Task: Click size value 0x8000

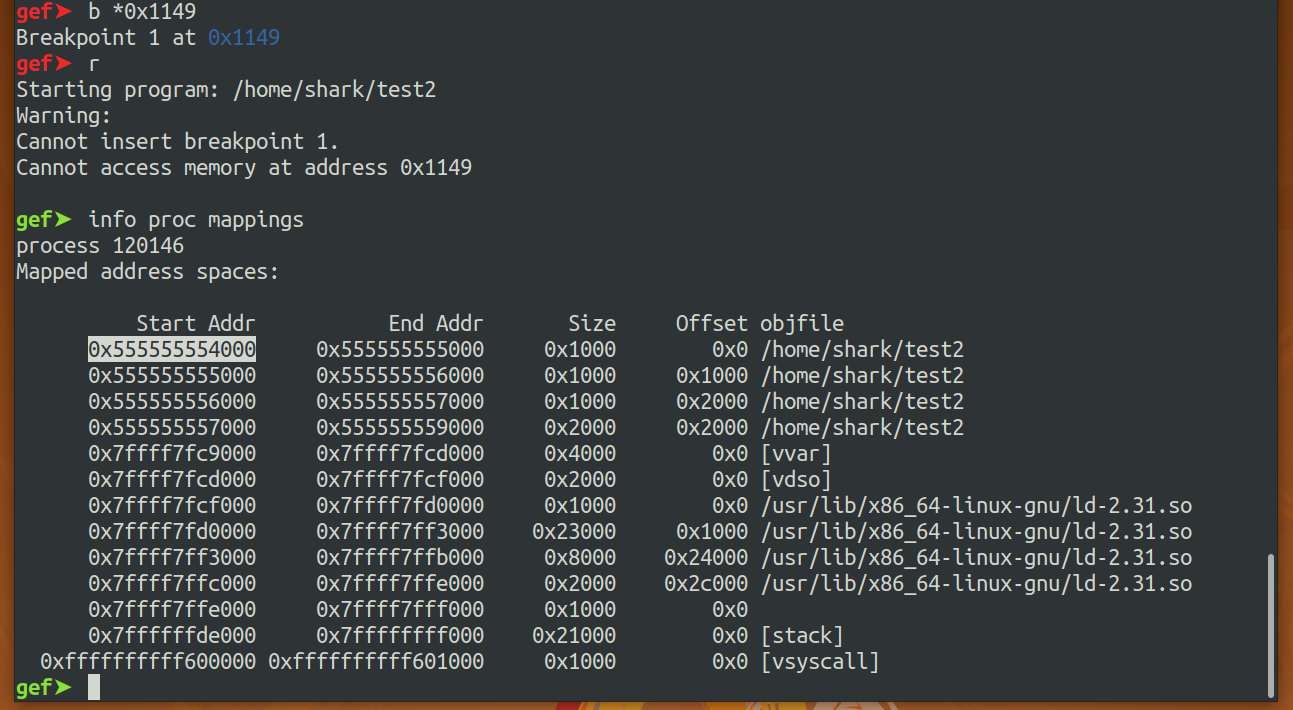Action: [x=580, y=558]
